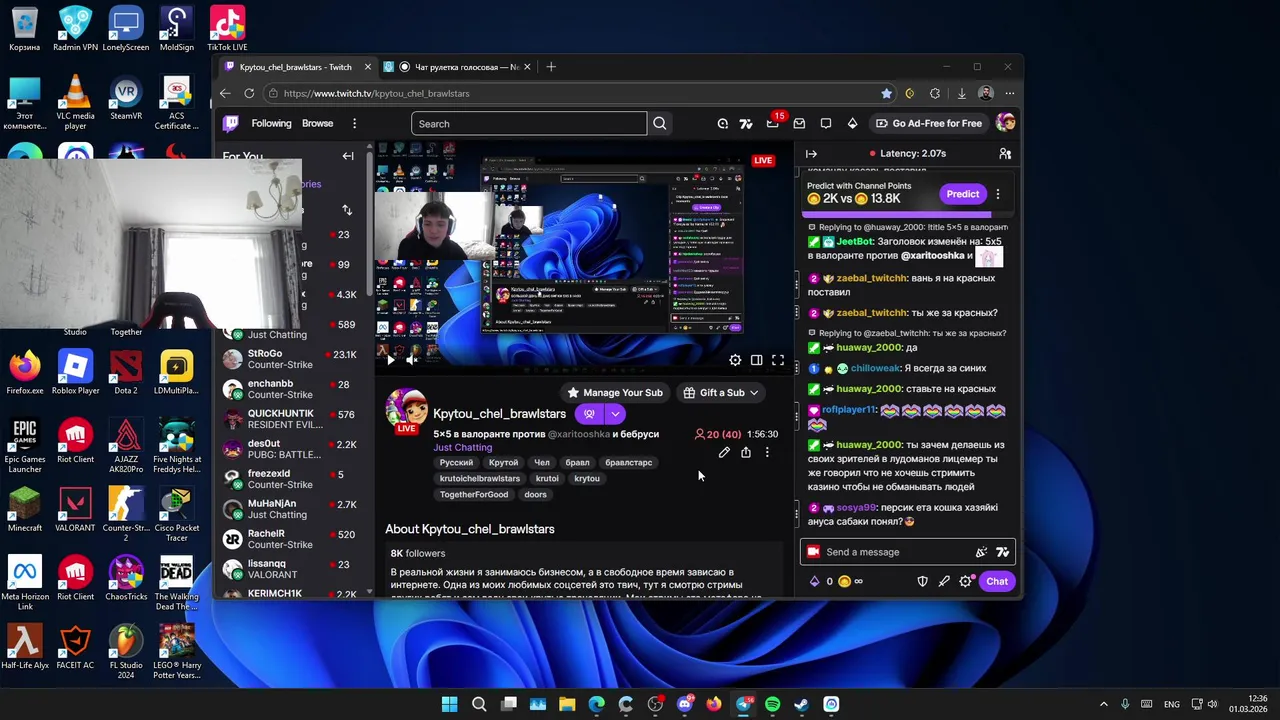Open the dropdown arrow beside the notification button
The width and height of the screenshot is (1280, 720).
(615, 414)
